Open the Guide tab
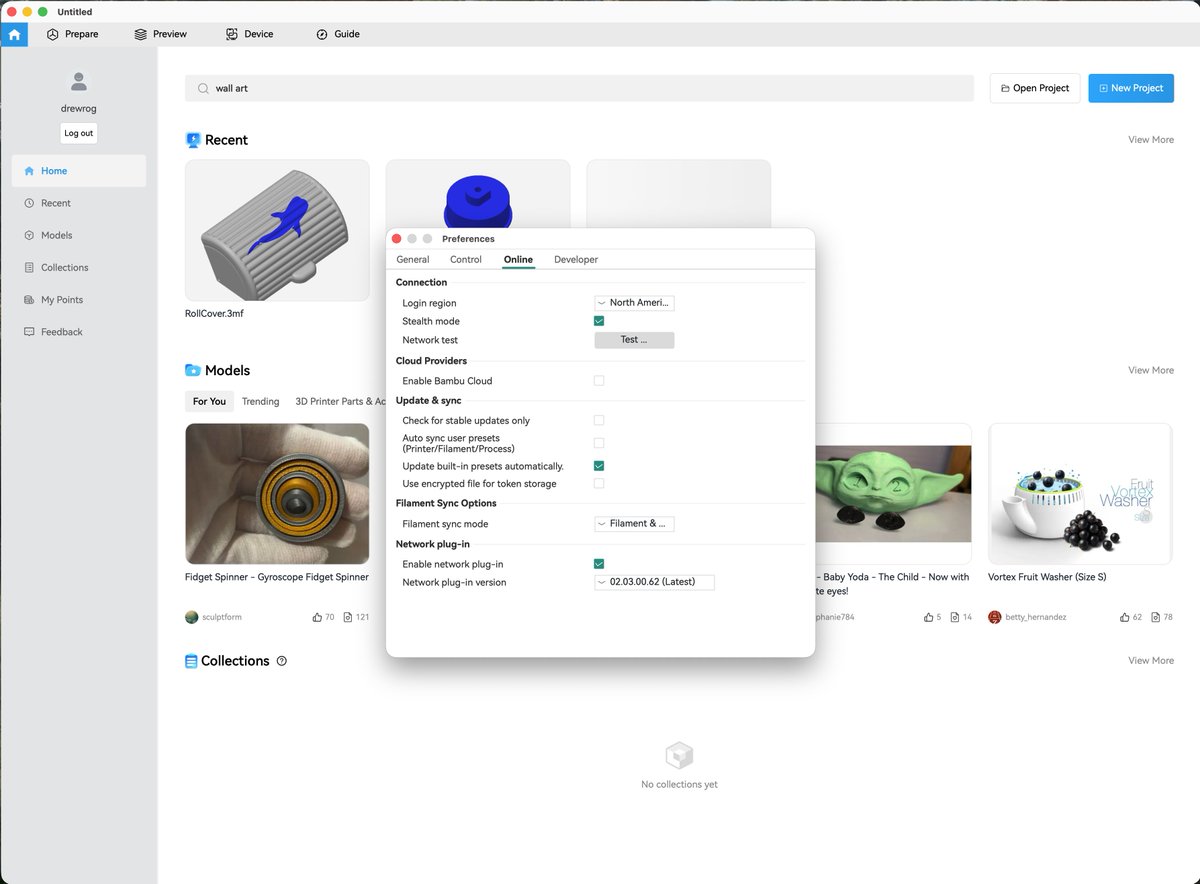This screenshot has height=884, width=1200. [x=337, y=34]
